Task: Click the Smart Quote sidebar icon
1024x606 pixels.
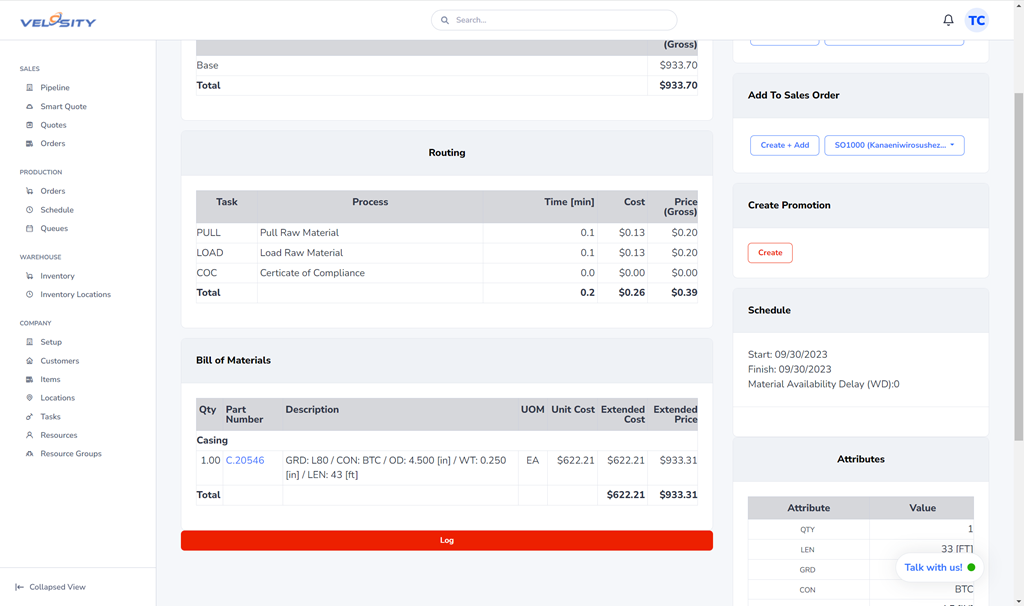Action: pos(30,107)
